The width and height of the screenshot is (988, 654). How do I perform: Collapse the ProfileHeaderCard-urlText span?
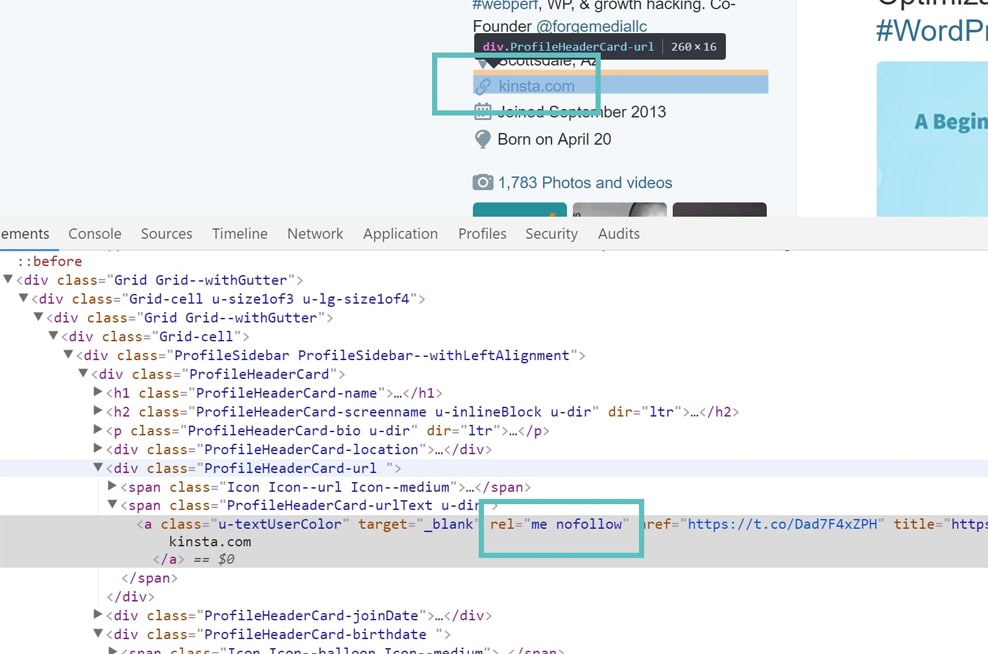pos(112,505)
